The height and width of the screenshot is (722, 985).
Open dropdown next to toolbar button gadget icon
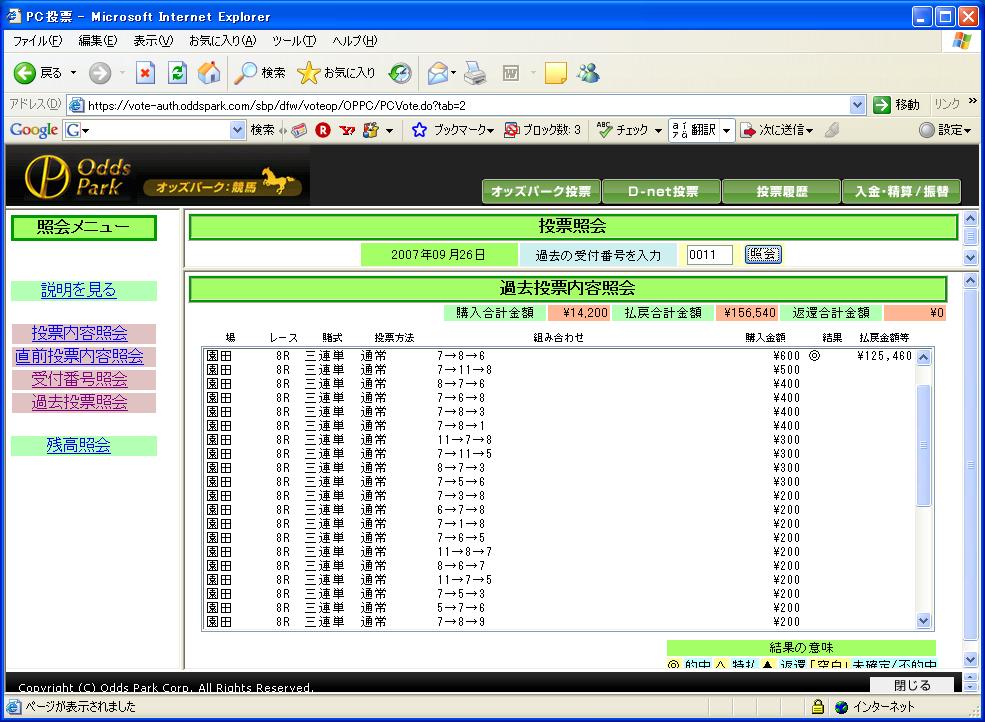(x=389, y=130)
